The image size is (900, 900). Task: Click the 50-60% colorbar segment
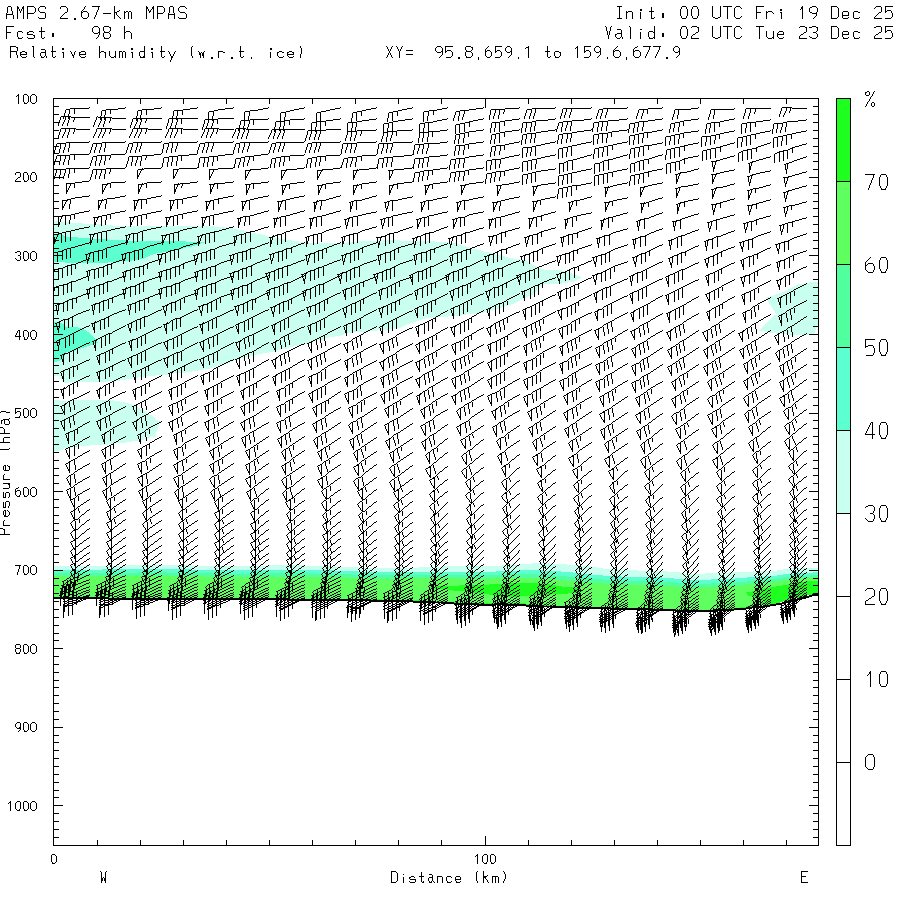coord(843,306)
